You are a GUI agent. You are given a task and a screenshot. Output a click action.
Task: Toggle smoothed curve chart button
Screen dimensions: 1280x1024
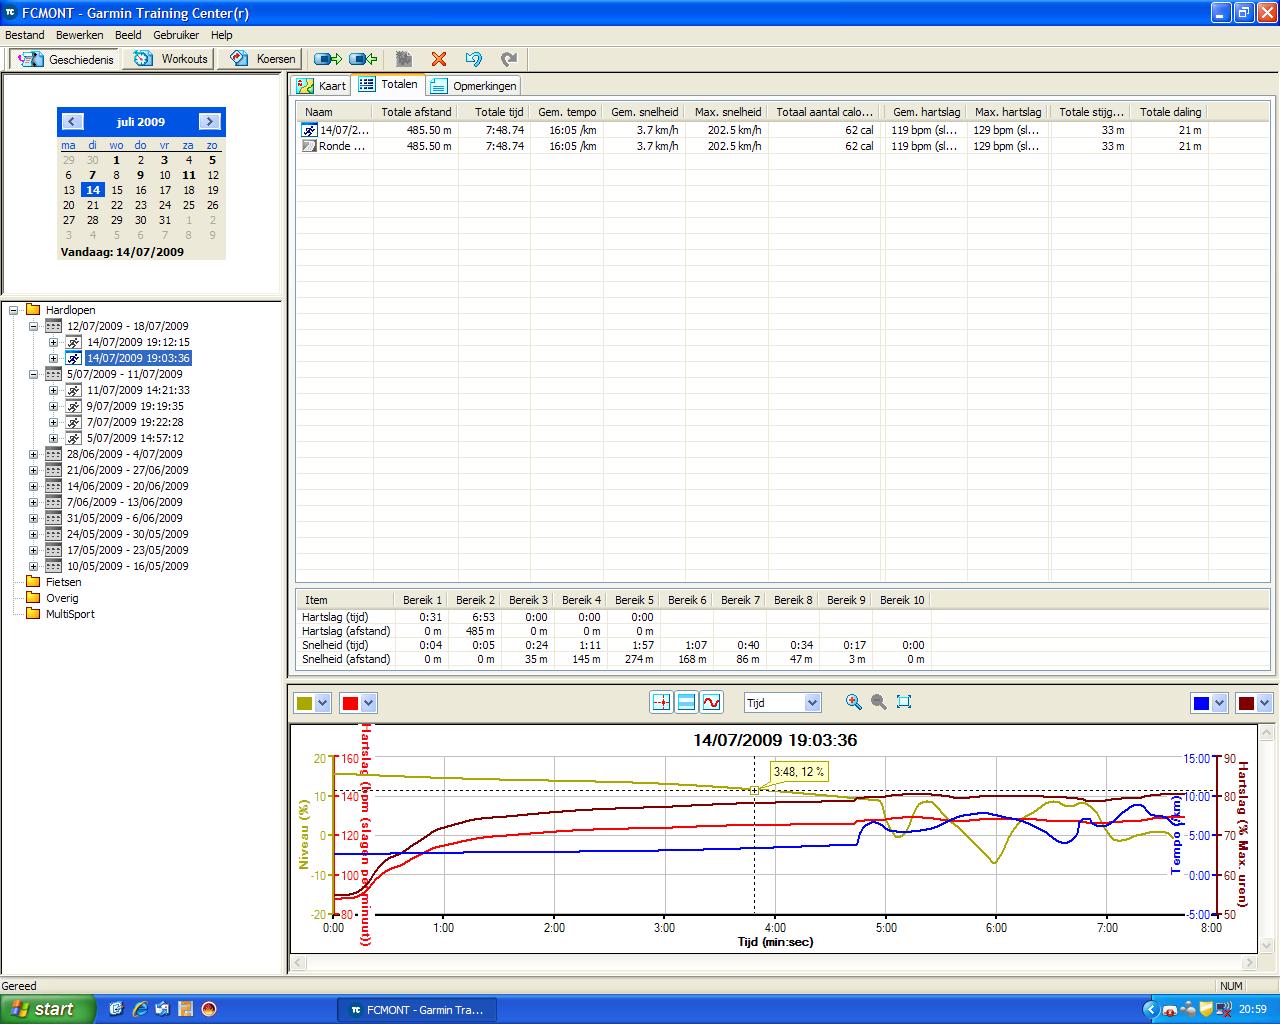tap(711, 703)
